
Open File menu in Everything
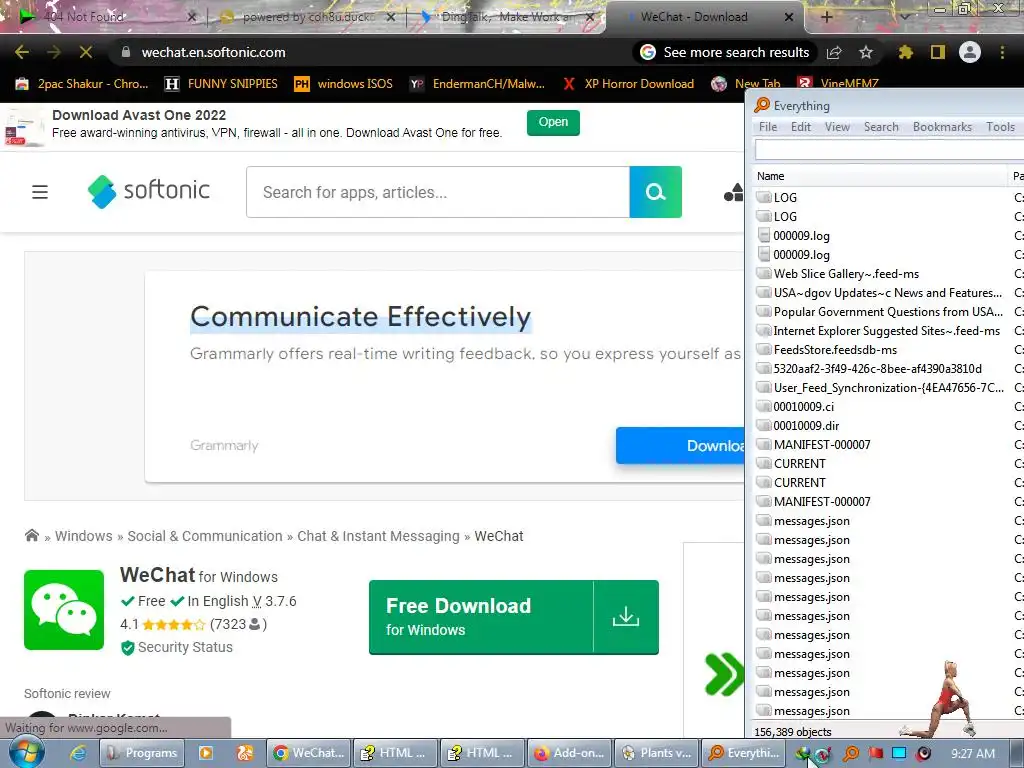point(768,127)
